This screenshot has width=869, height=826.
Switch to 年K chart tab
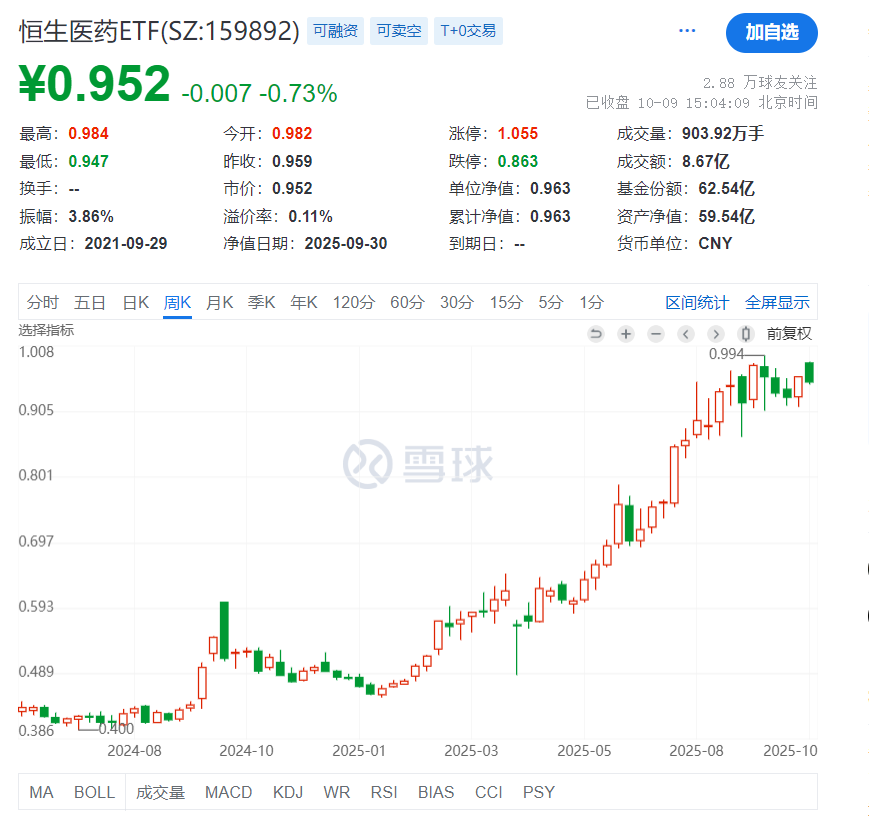pyautogui.click(x=304, y=303)
